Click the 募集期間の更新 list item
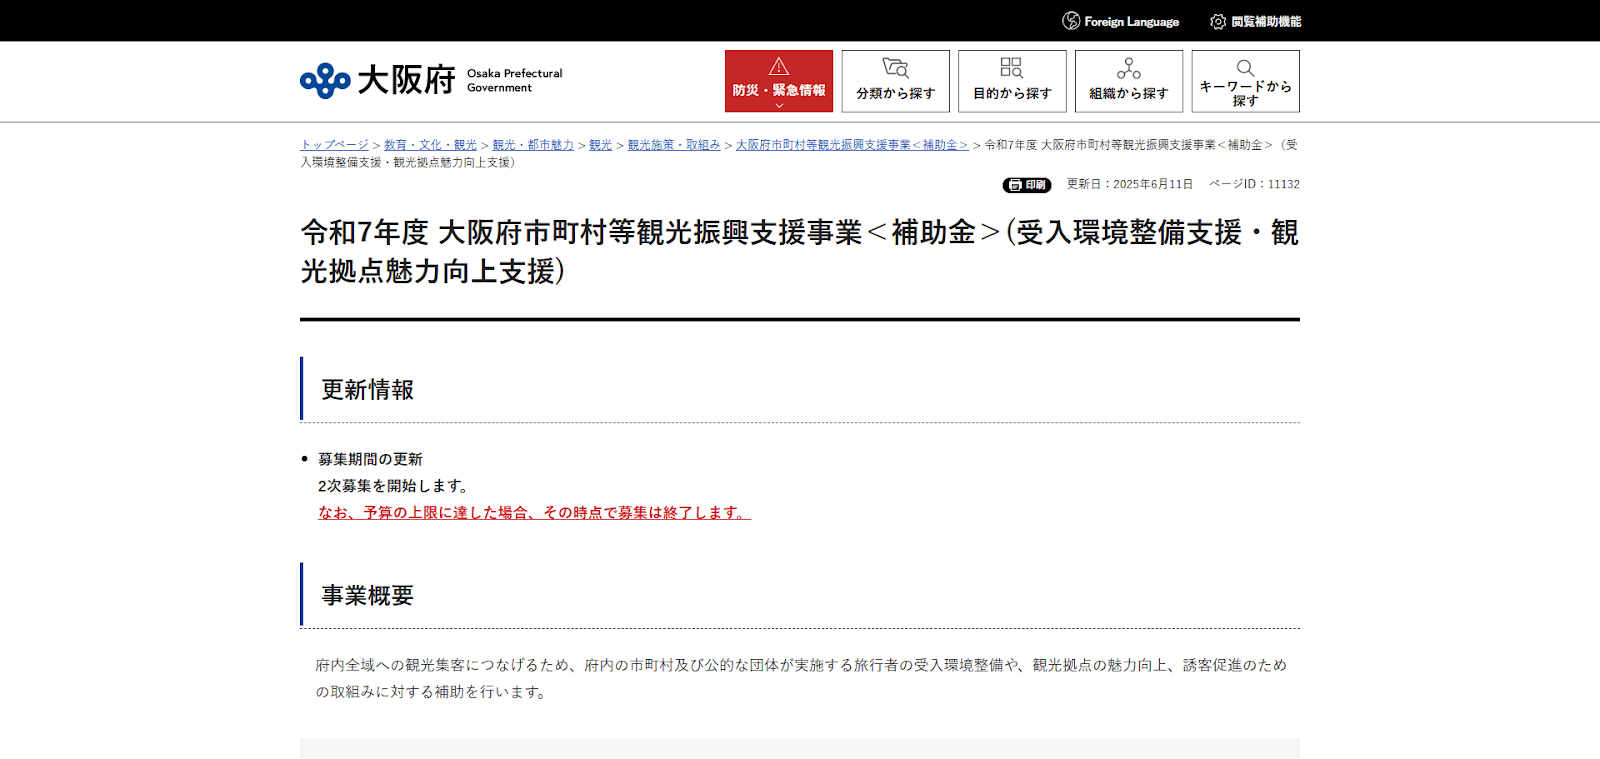 pyautogui.click(x=370, y=459)
